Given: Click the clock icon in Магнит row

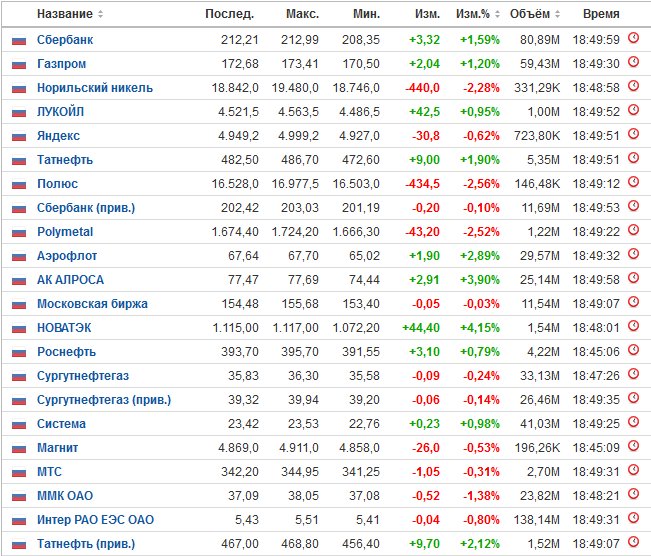Looking at the screenshot, I should (x=633, y=446).
